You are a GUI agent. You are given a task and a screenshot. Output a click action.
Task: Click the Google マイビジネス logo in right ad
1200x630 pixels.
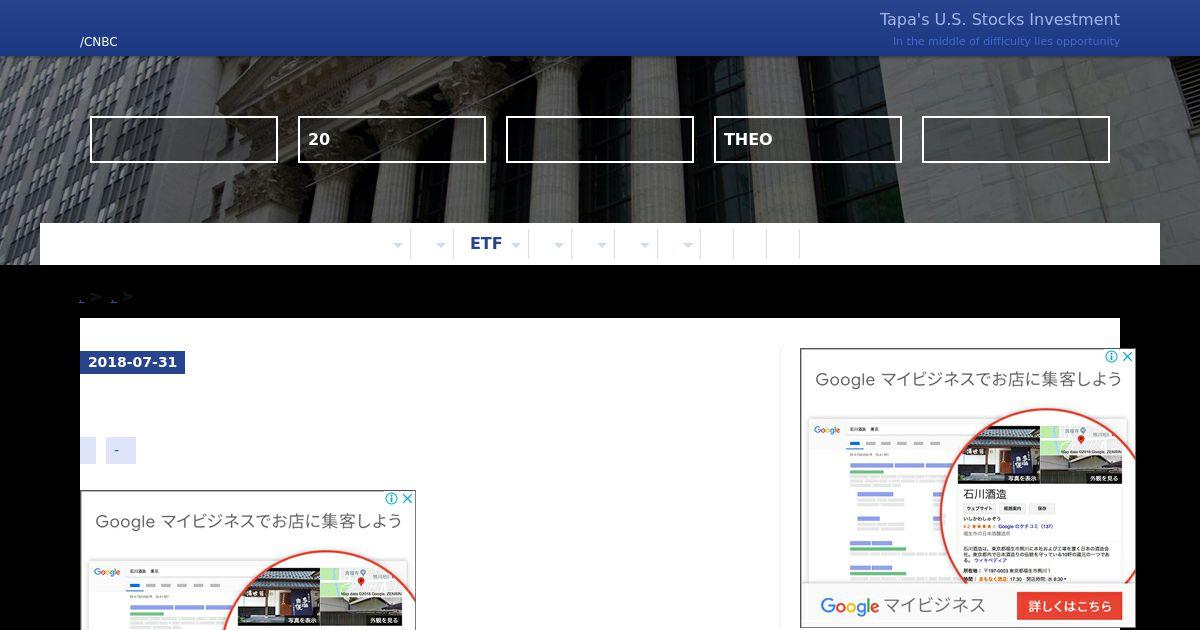(902, 605)
